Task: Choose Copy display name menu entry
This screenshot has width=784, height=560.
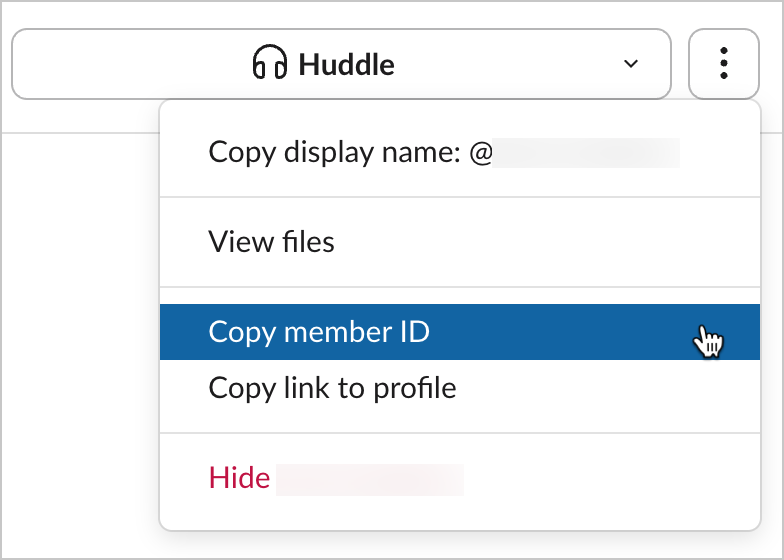Action: click(x=460, y=152)
